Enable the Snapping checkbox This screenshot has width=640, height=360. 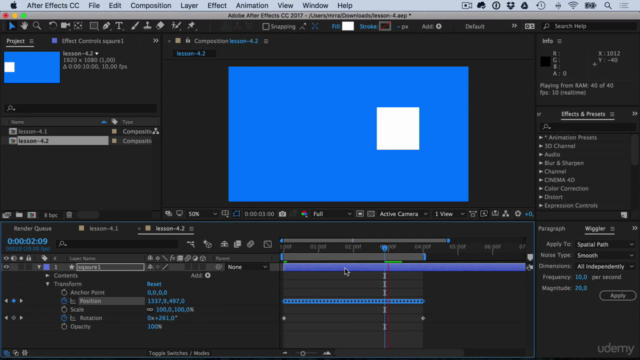tap(266, 27)
